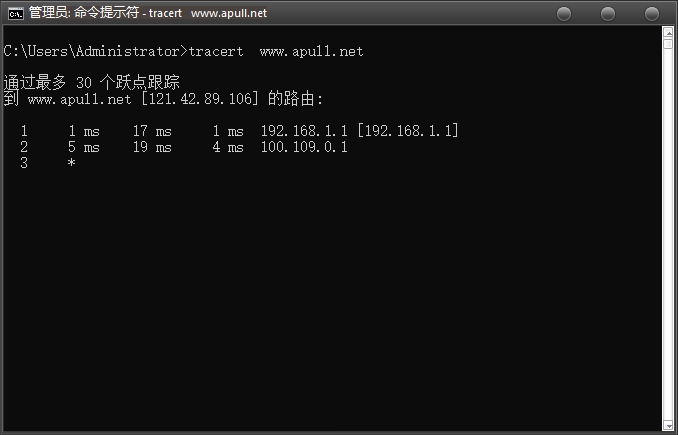Click hop 1 address 192.168.1.1
This screenshot has height=435, width=678.
click(x=304, y=131)
